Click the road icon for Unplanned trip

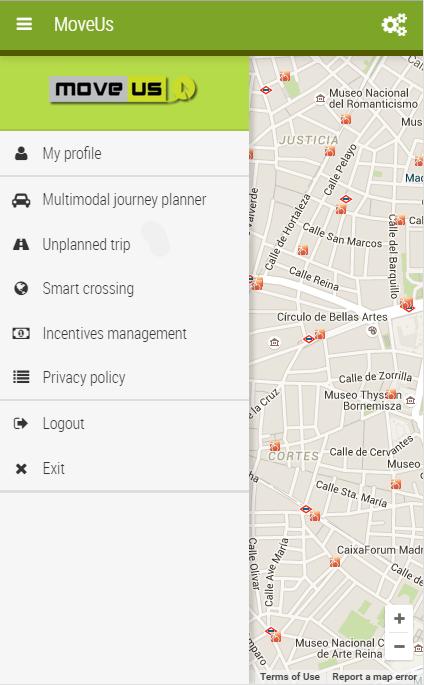click(x=21, y=244)
